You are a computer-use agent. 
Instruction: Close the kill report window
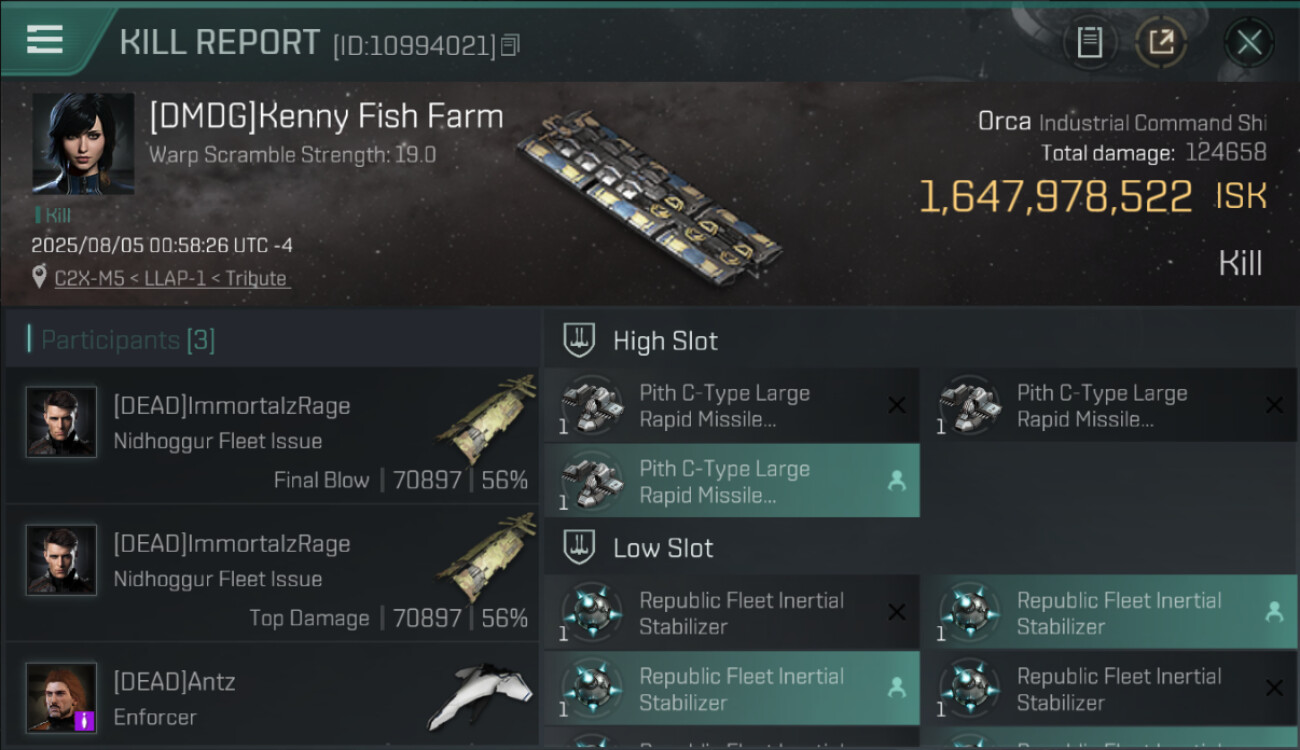pos(1248,43)
